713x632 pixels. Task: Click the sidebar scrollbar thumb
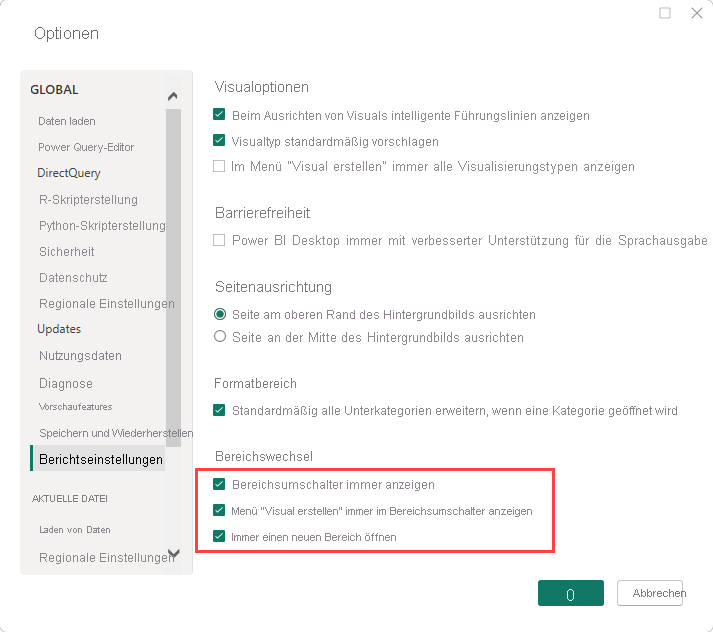tap(173, 278)
